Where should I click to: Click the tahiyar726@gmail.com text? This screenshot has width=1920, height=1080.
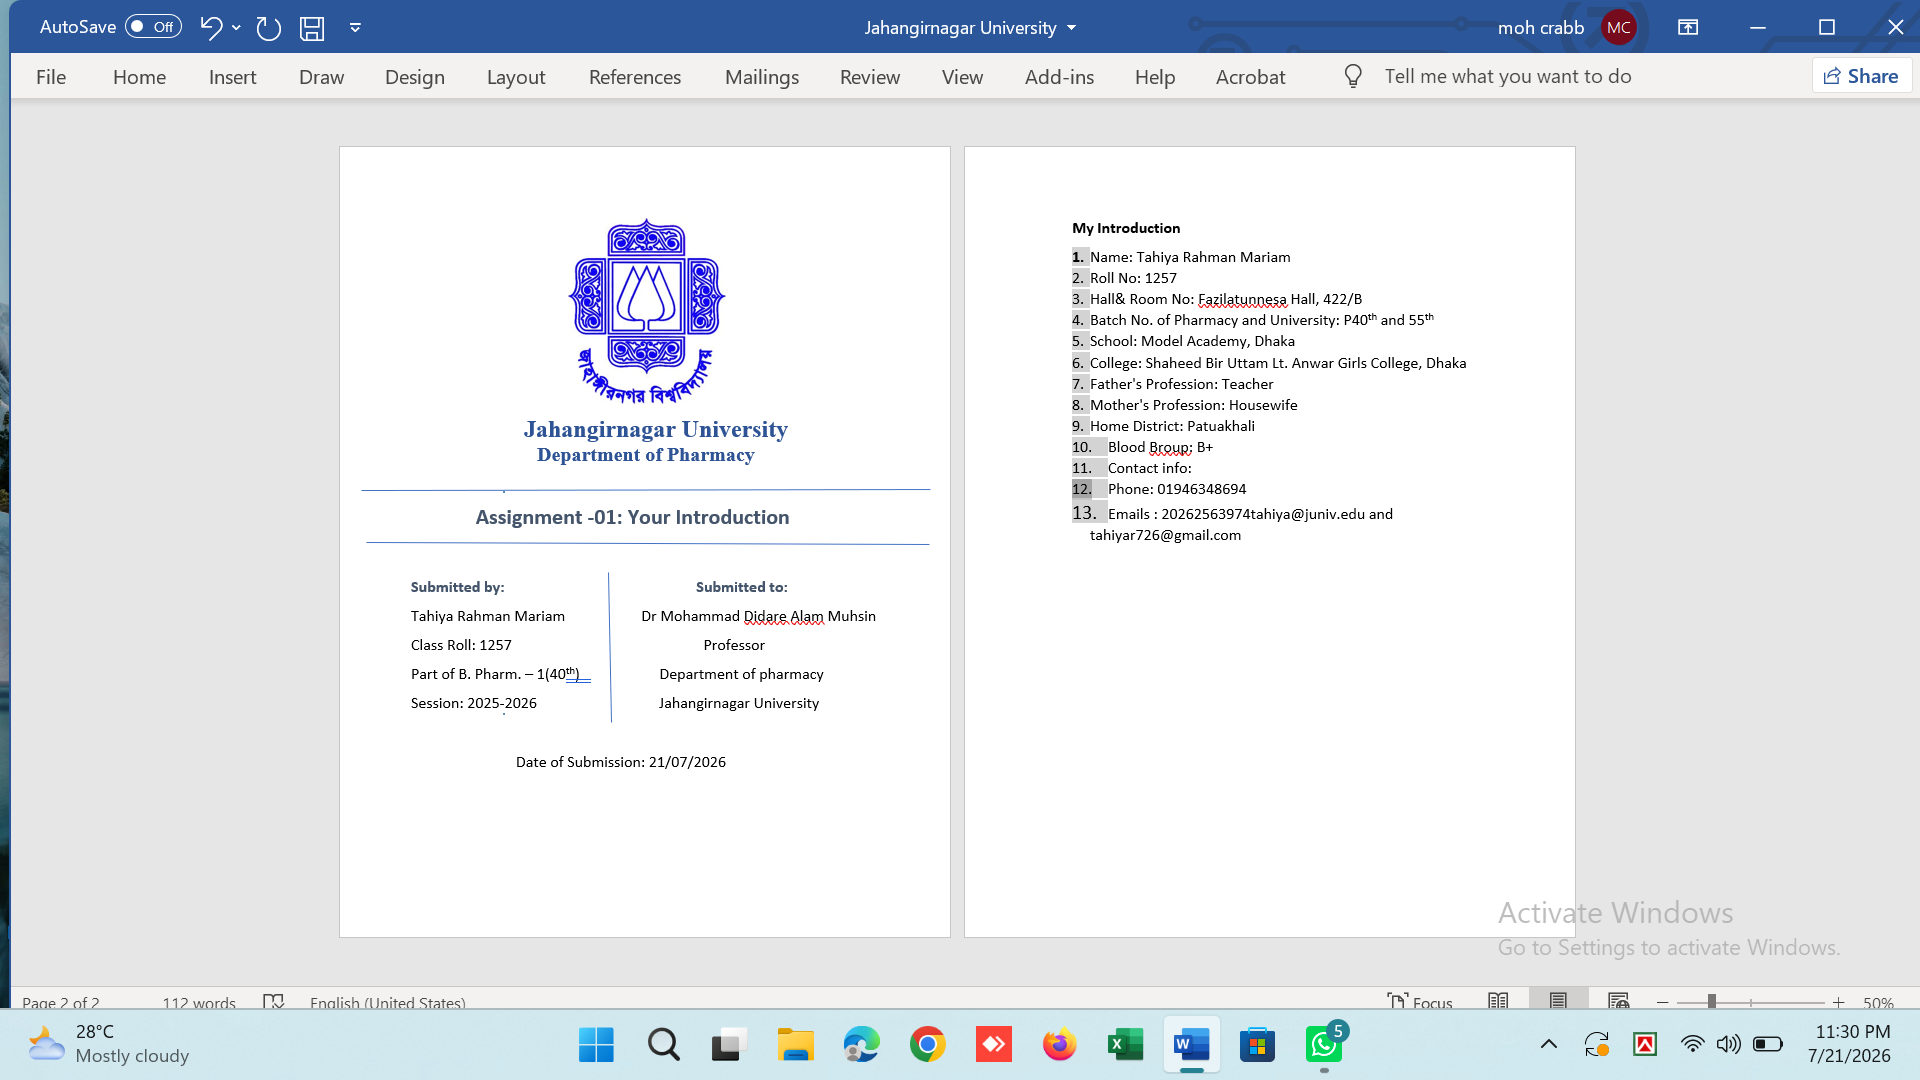pyautogui.click(x=1165, y=535)
